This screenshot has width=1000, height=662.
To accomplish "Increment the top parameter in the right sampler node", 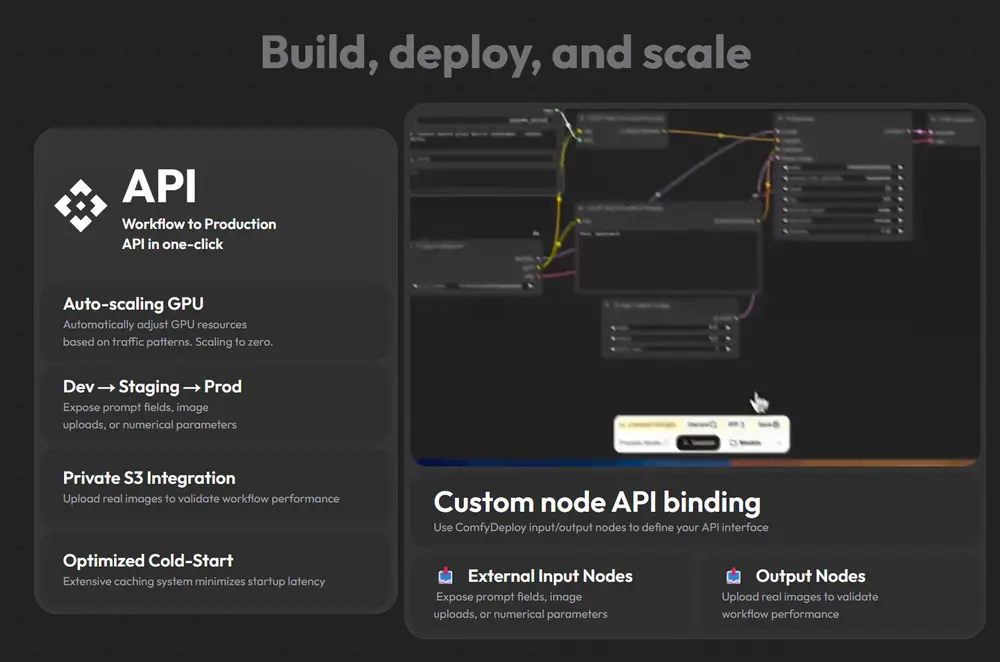I will [x=900, y=166].
